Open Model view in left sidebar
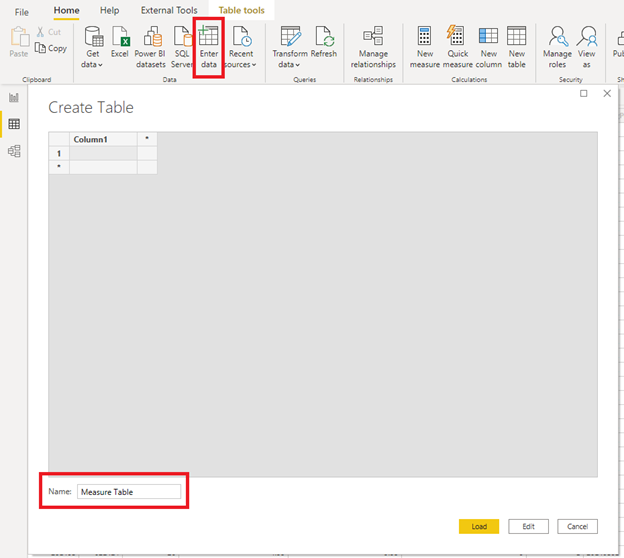Viewport: 624px width, 558px height. tap(14, 151)
